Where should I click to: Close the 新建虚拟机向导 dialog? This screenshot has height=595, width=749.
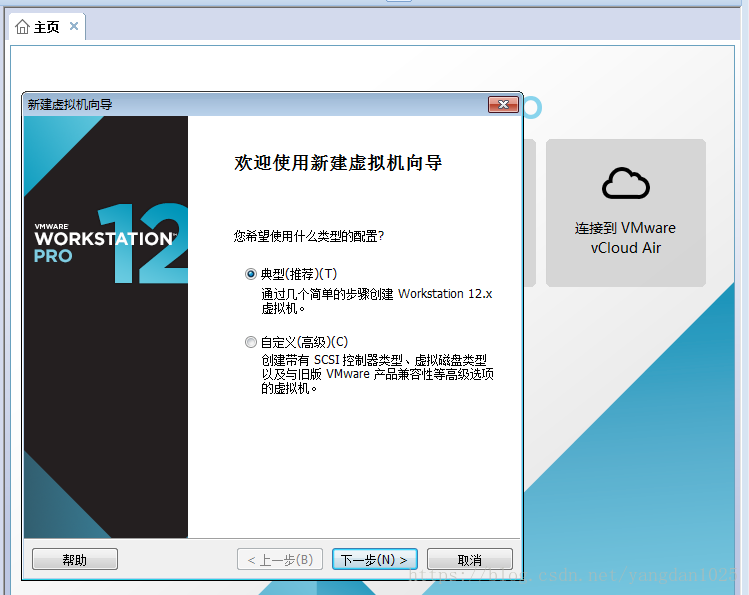pyautogui.click(x=503, y=104)
